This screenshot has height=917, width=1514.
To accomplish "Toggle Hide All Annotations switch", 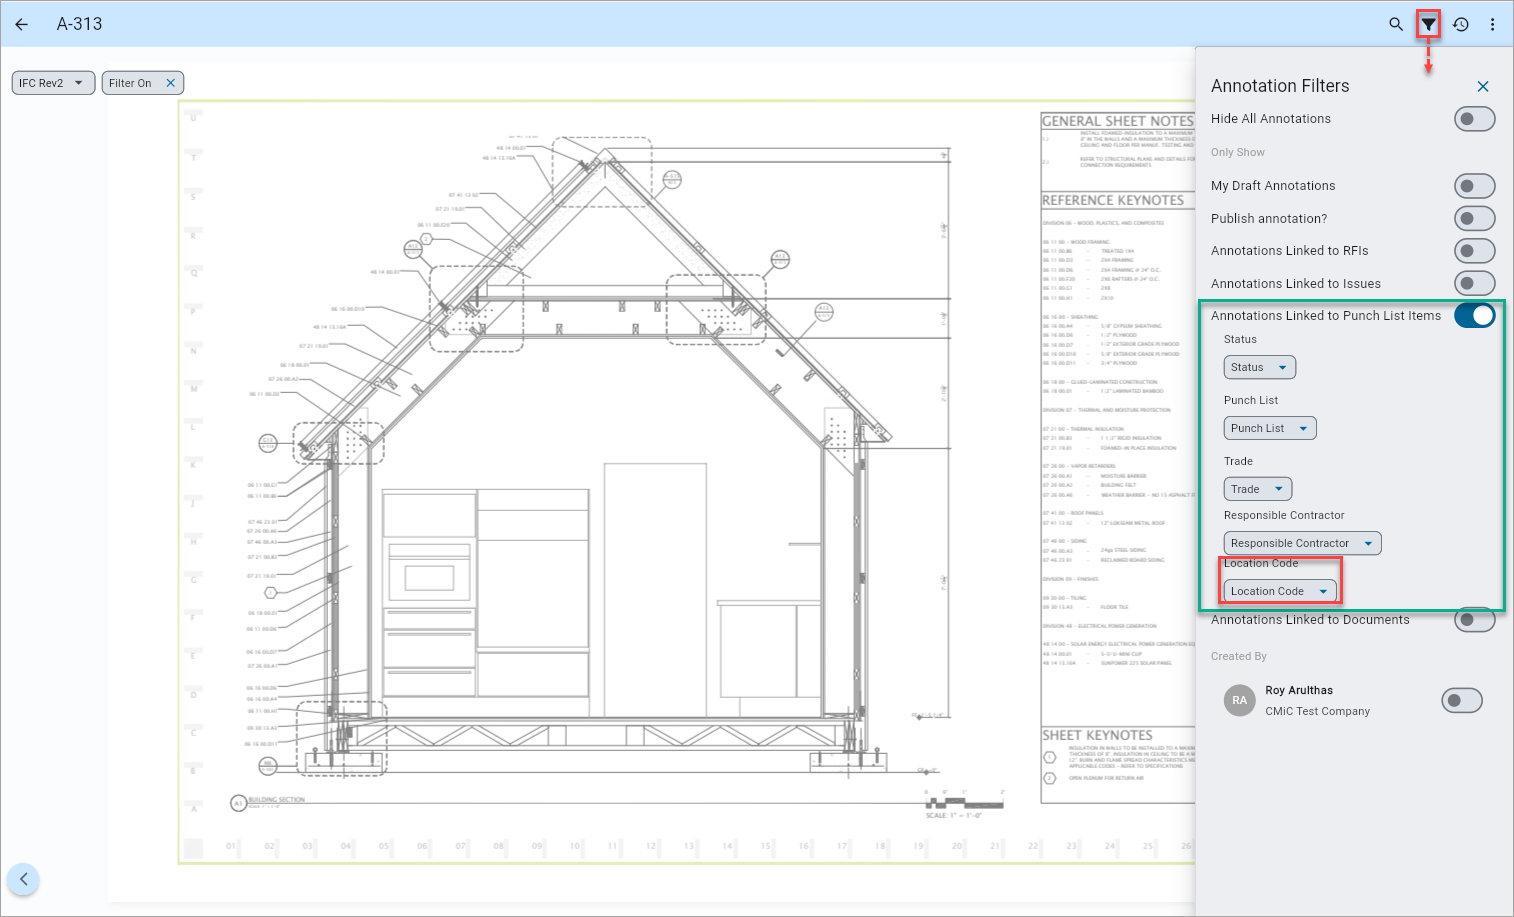I will point(1474,119).
